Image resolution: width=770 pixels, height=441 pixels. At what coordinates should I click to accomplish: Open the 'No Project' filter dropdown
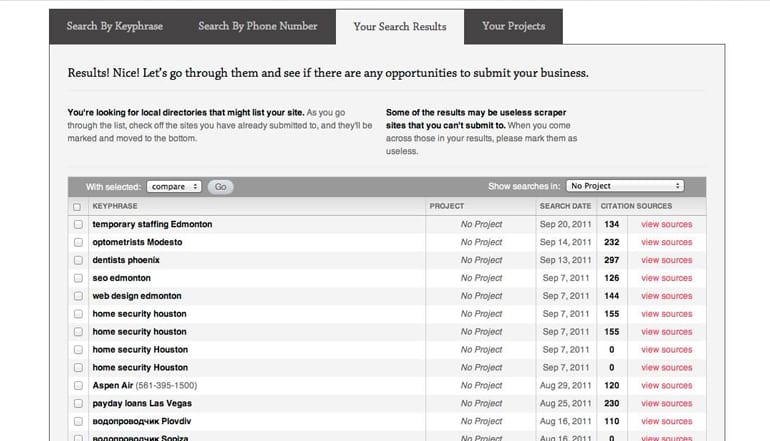[x=624, y=186]
